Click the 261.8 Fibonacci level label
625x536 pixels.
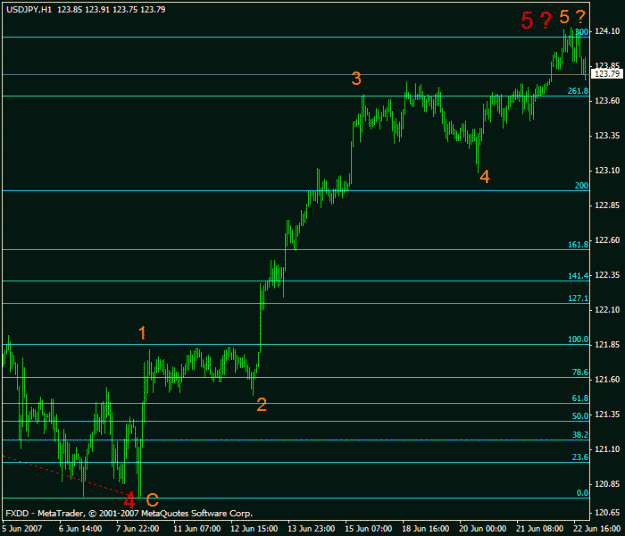(578, 91)
